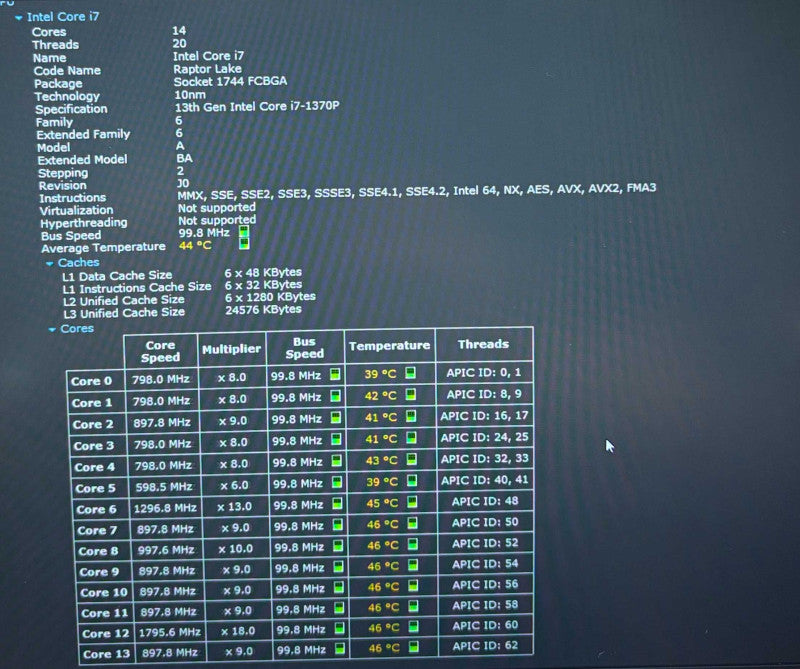Click Core 4 bus speed graph icon
The width and height of the screenshot is (800, 669).
(x=336, y=461)
